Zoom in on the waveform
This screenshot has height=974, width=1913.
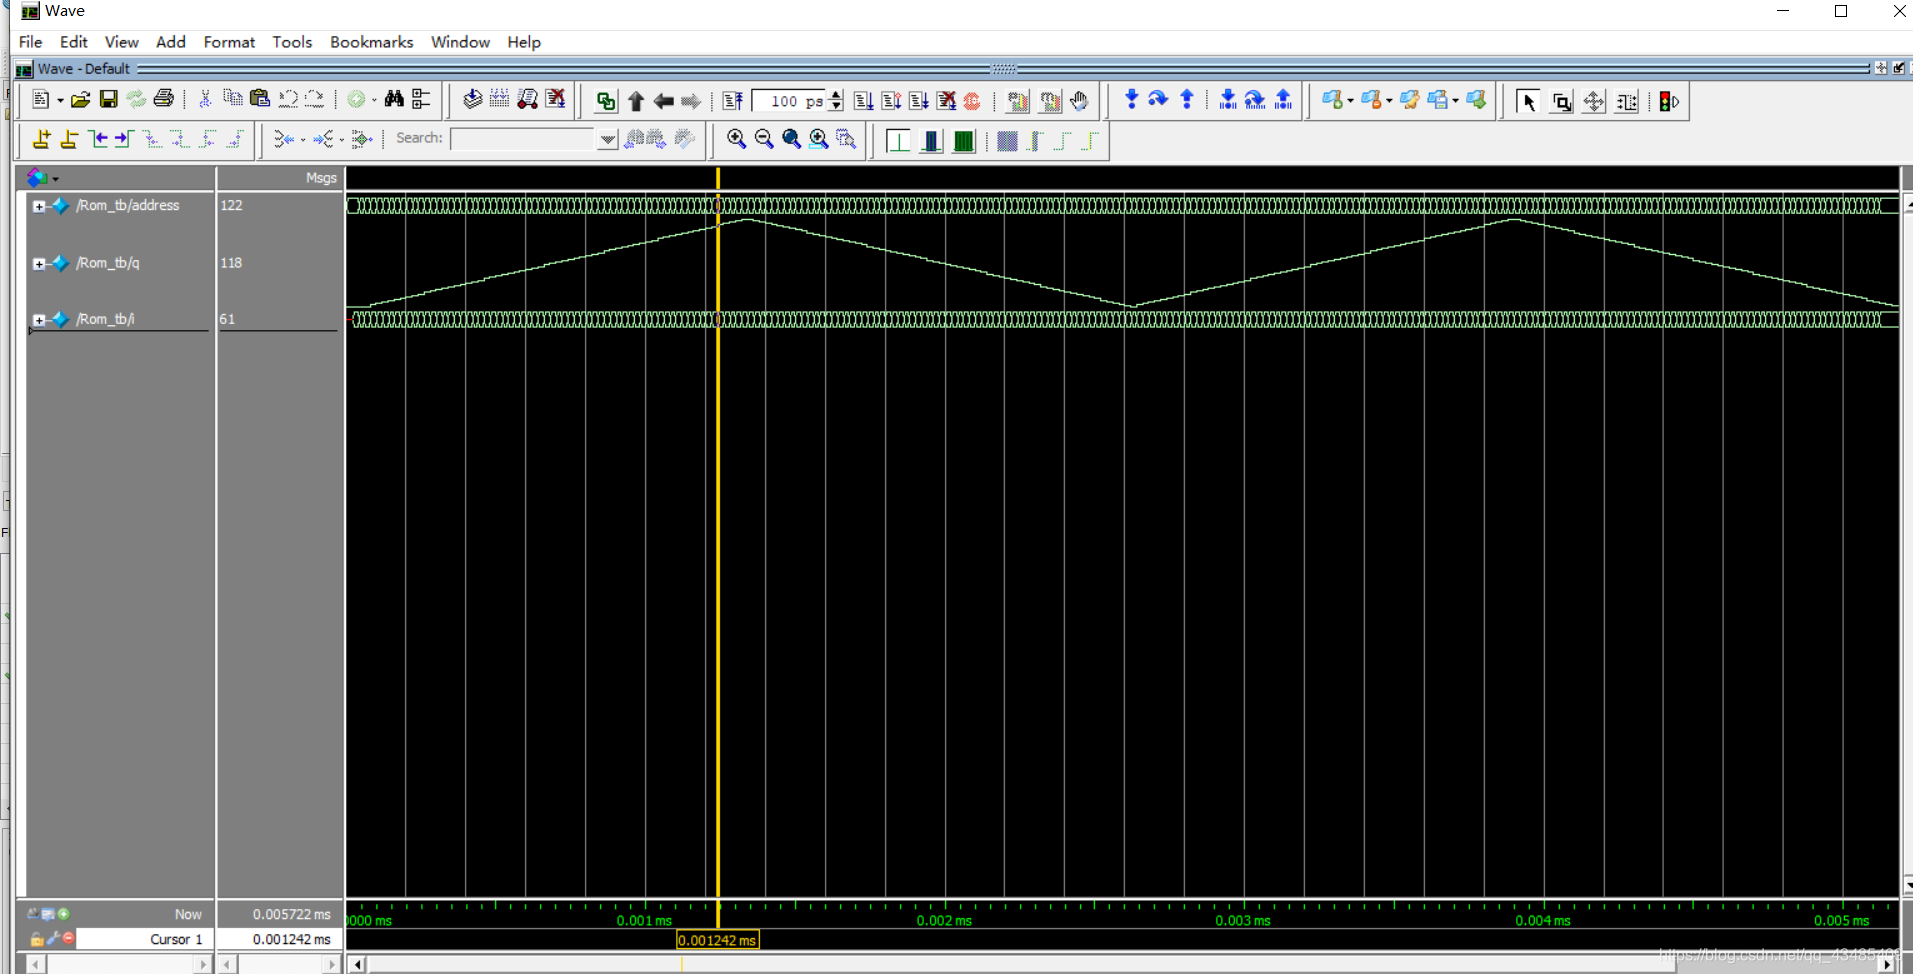click(x=736, y=139)
